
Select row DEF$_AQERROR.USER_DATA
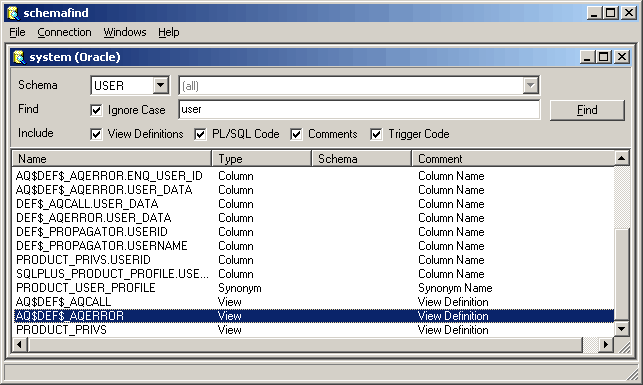coord(313,218)
